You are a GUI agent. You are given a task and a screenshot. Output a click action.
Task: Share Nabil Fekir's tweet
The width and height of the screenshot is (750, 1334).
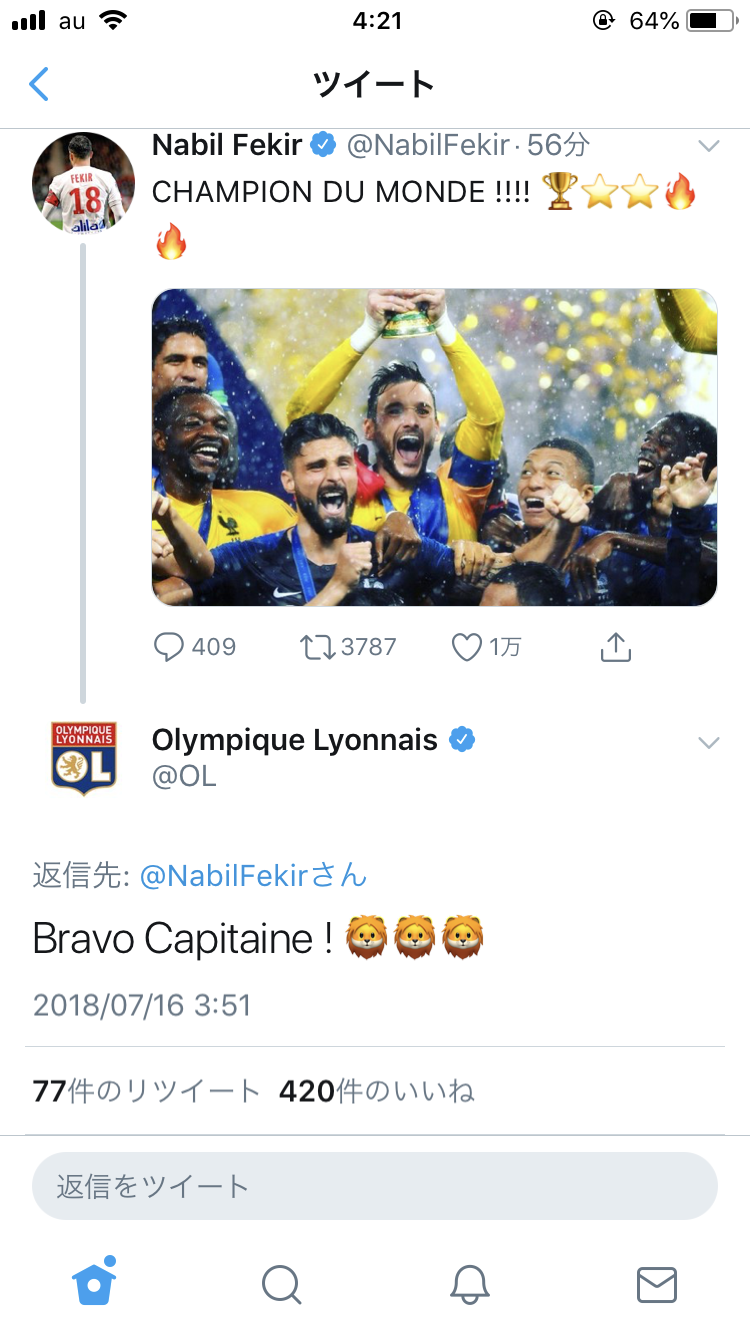click(615, 647)
